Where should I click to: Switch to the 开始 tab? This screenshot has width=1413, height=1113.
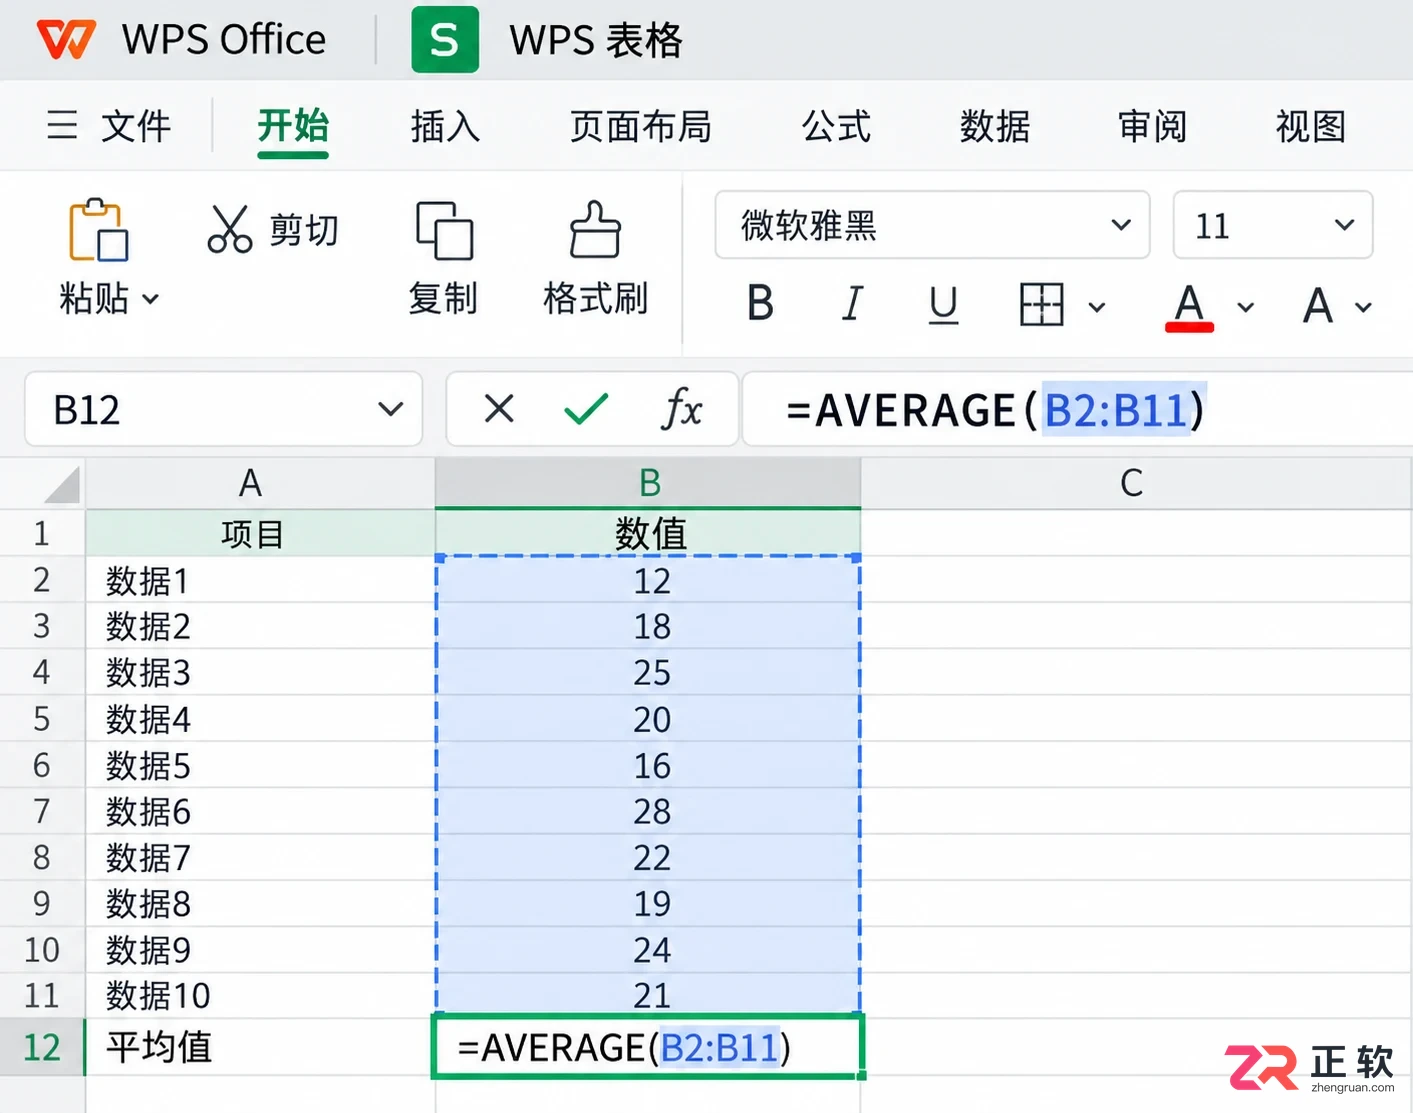tap(293, 127)
